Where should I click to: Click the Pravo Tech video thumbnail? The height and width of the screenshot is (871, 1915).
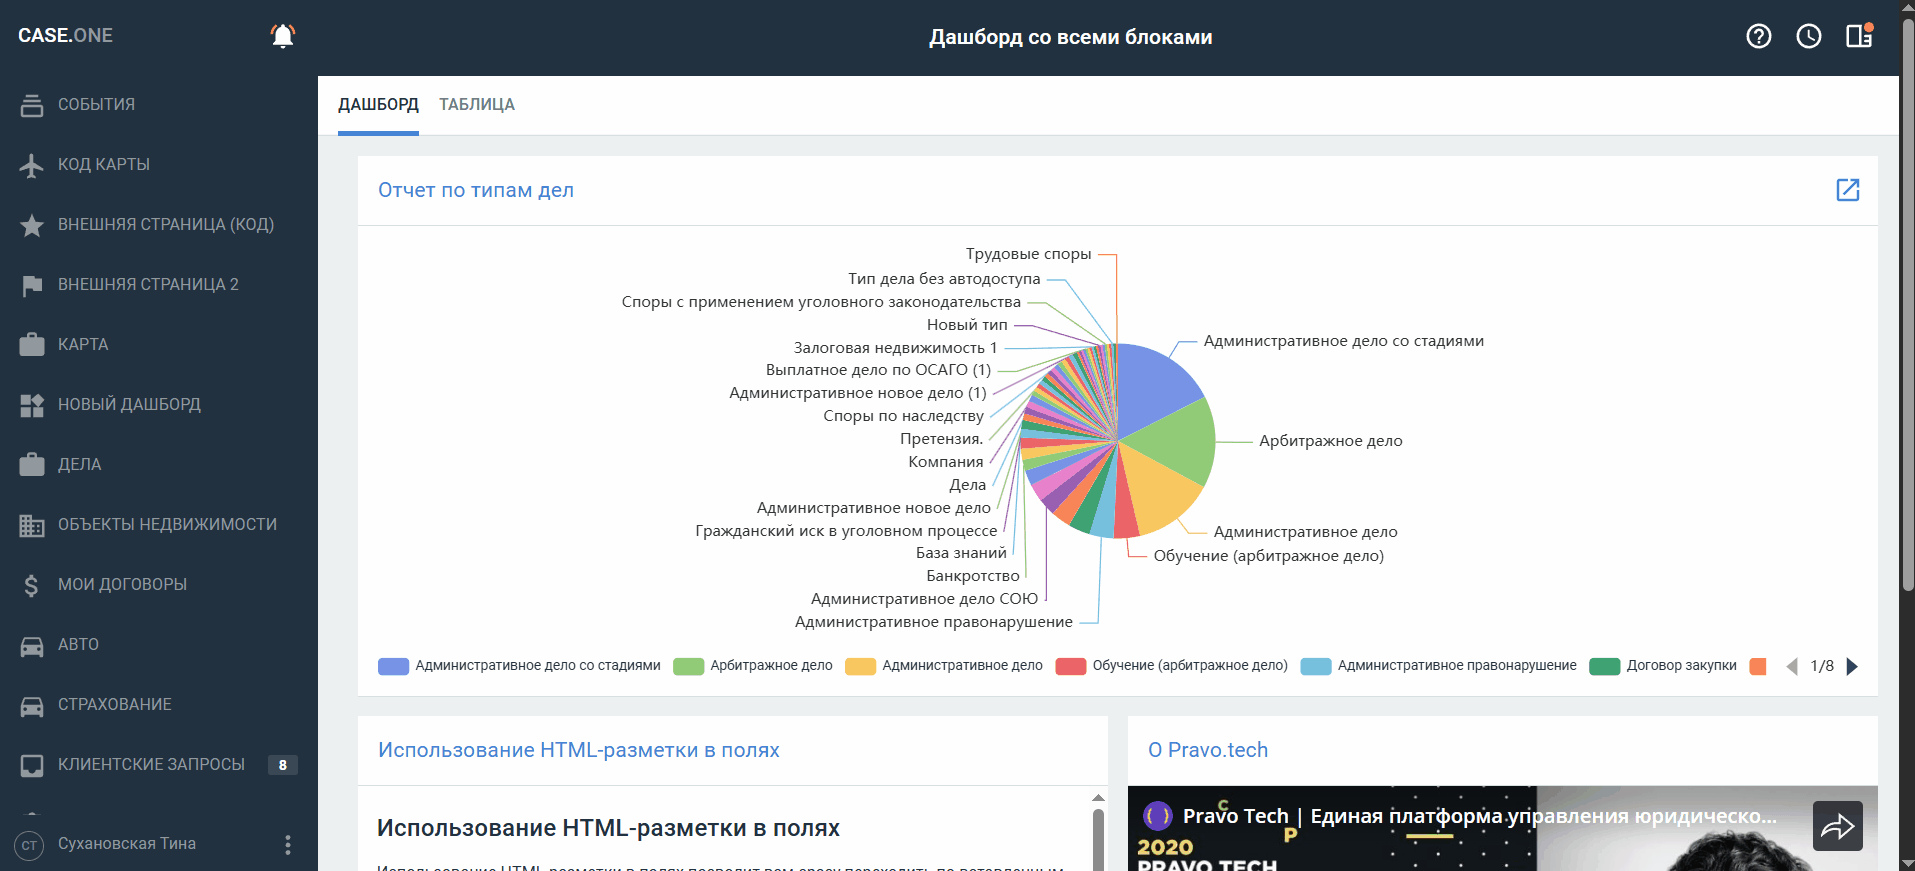coord(1503,828)
